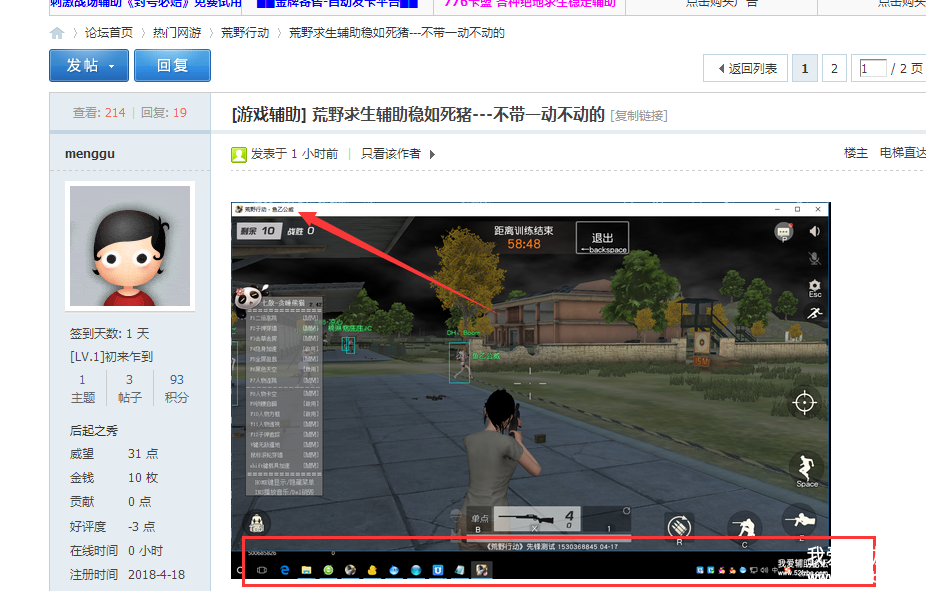Click 退出 button in the game screenshot
926x591 pixels.
coord(602,238)
